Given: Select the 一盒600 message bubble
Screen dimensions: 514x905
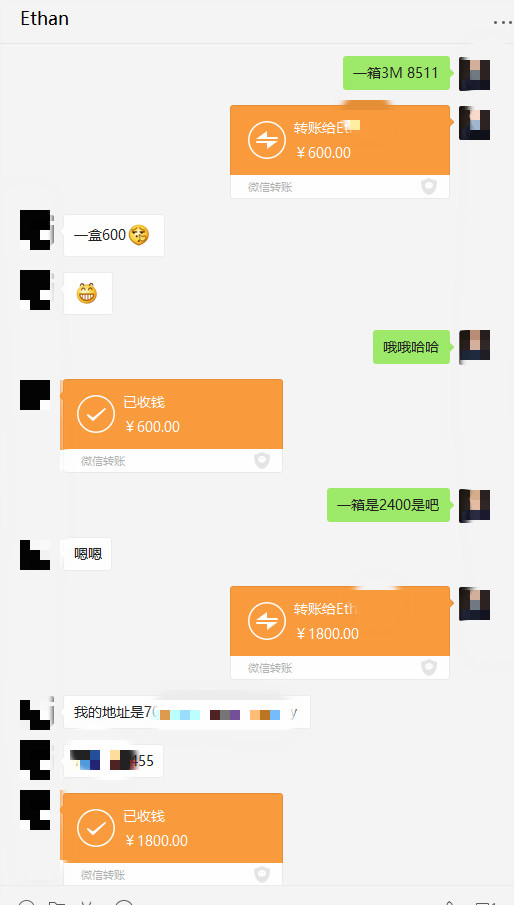Looking at the screenshot, I should (114, 235).
